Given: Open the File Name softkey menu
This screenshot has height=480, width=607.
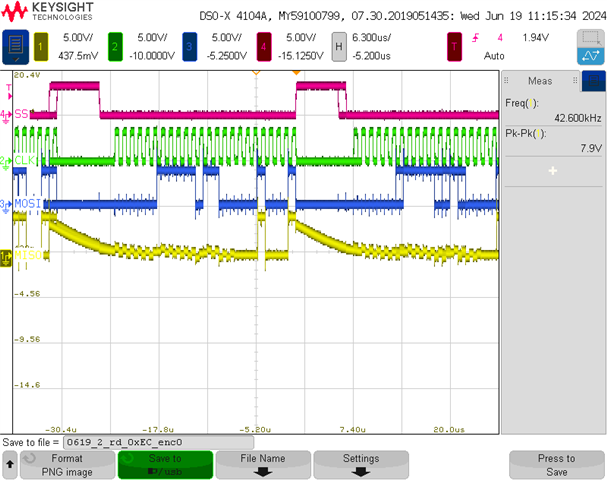Looking at the screenshot, I should 263,465.
